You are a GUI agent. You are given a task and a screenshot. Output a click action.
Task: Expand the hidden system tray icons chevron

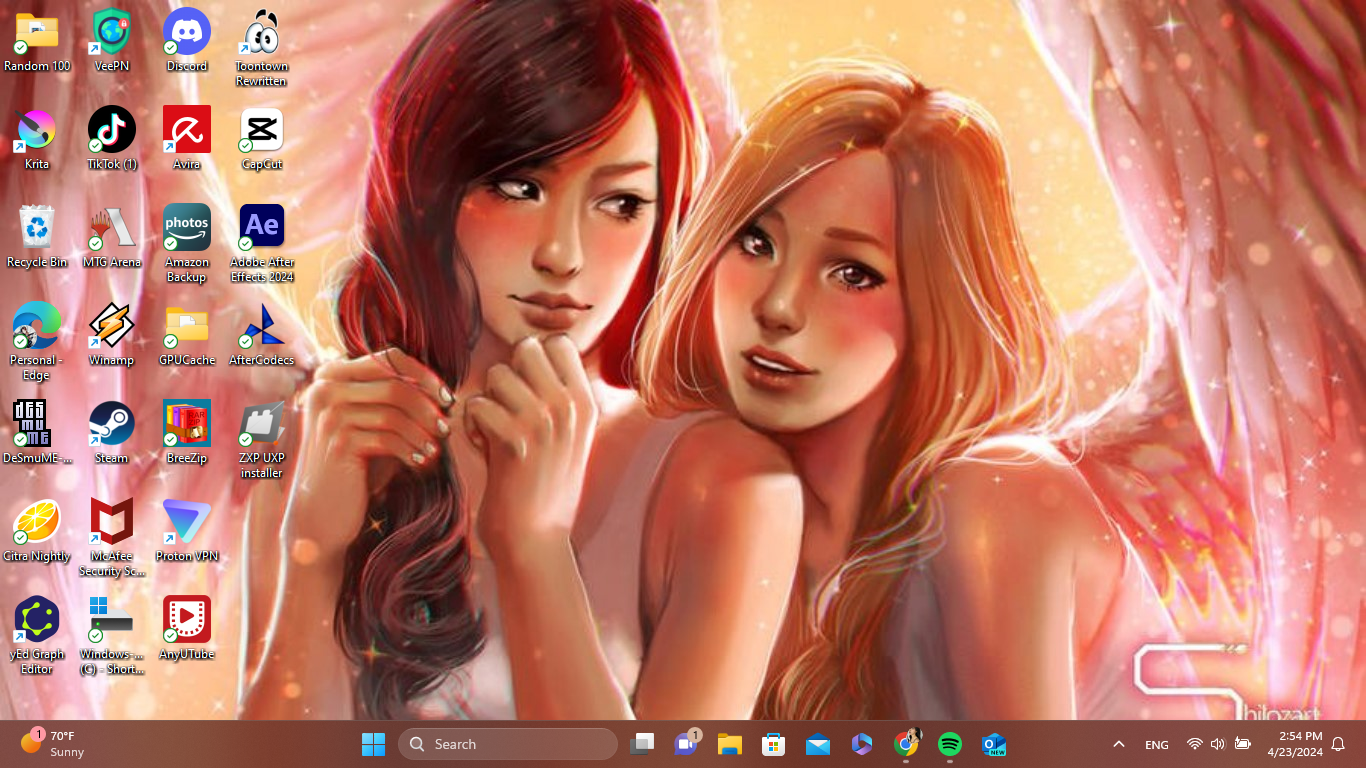pyautogui.click(x=1119, y=744)
